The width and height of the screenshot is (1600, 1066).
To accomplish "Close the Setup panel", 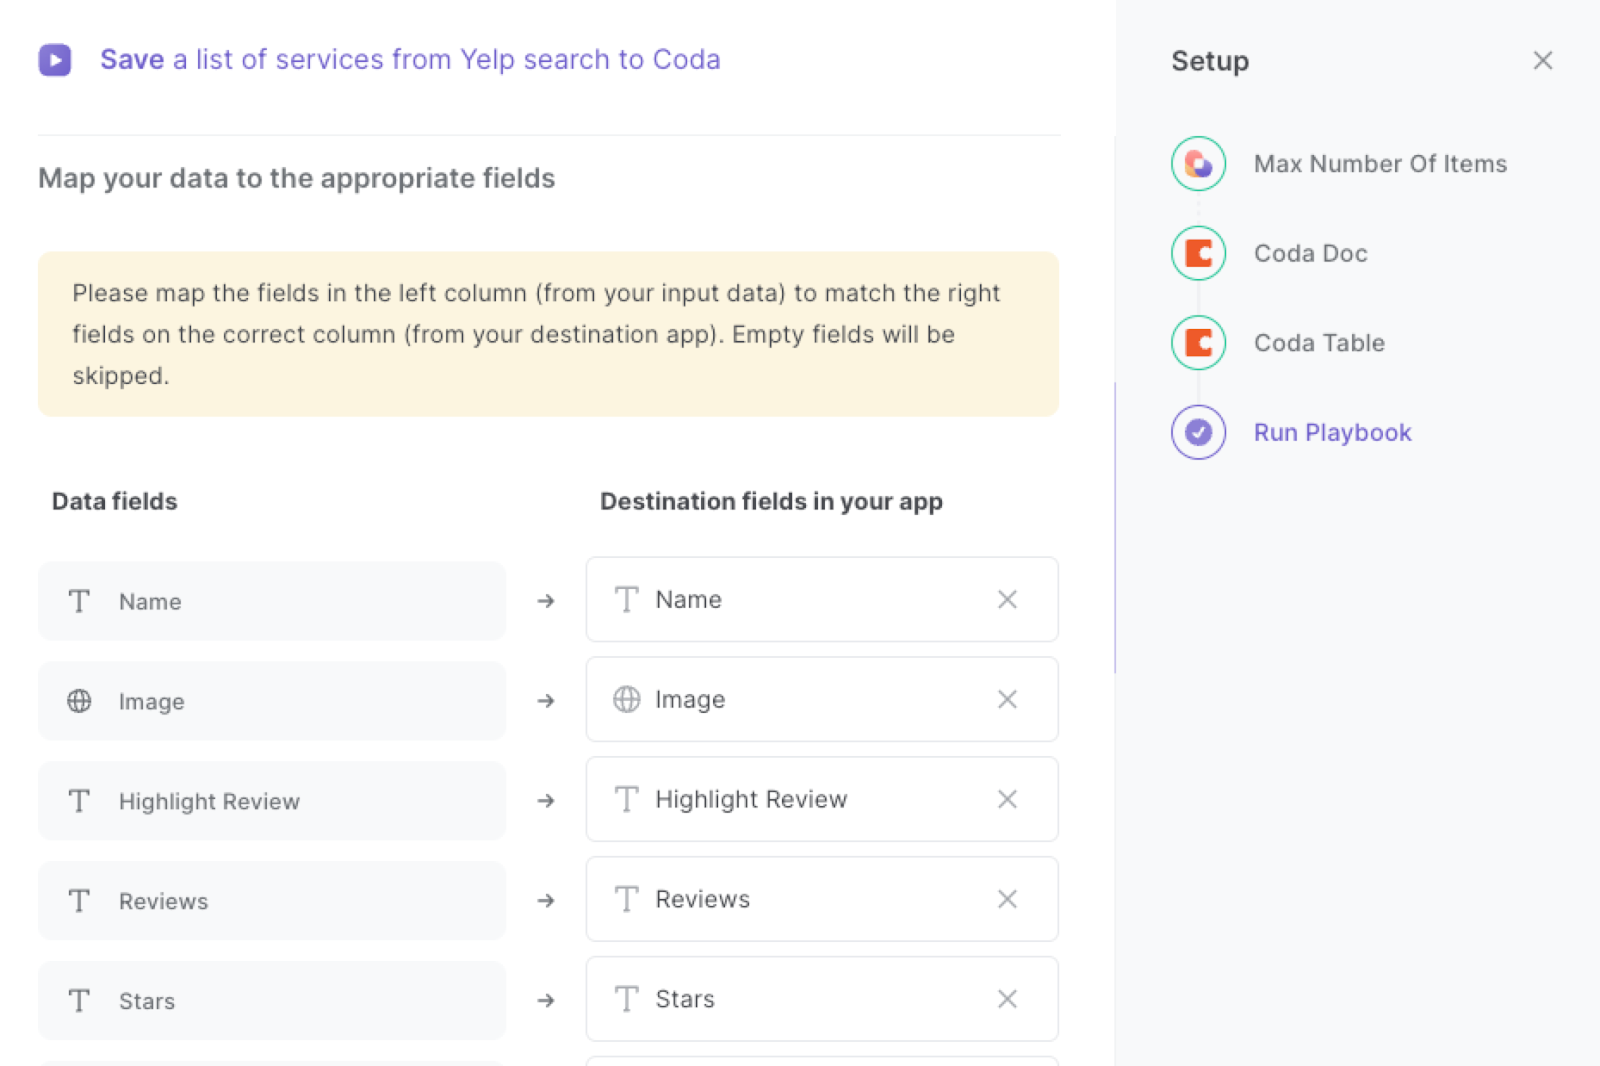I will pos(1542,61).
